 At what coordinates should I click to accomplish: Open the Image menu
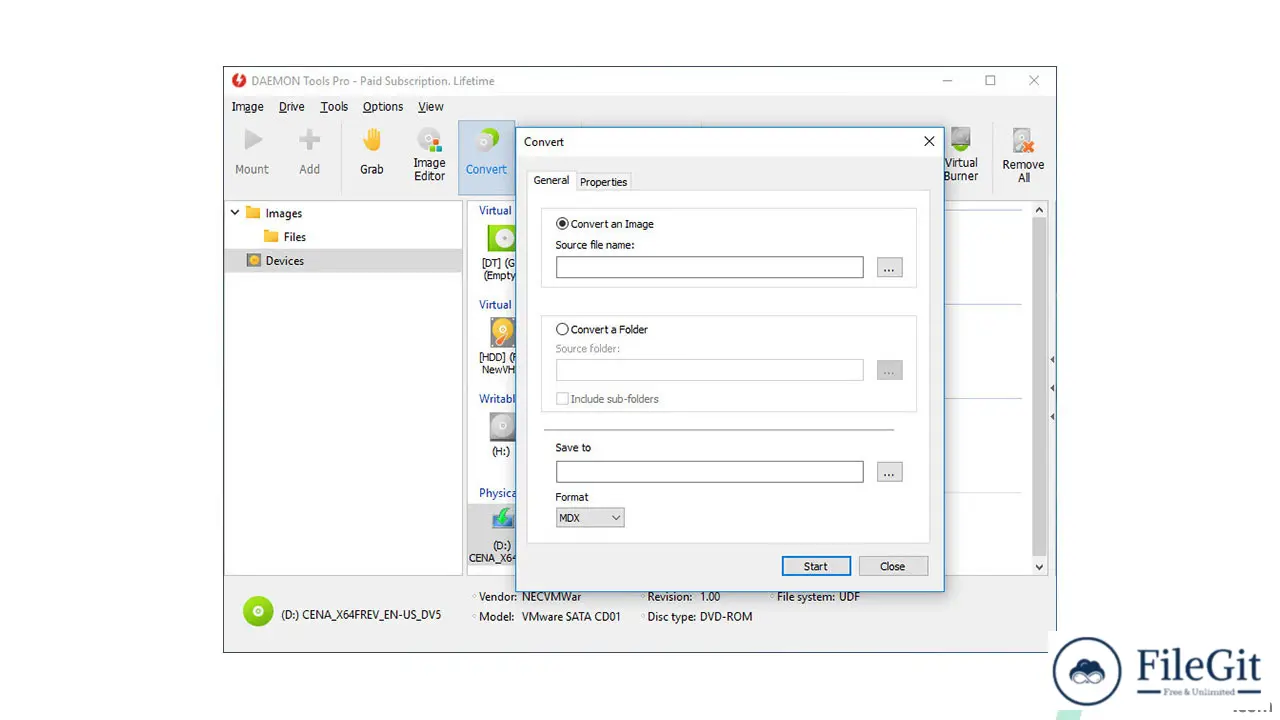coord(247,107)
